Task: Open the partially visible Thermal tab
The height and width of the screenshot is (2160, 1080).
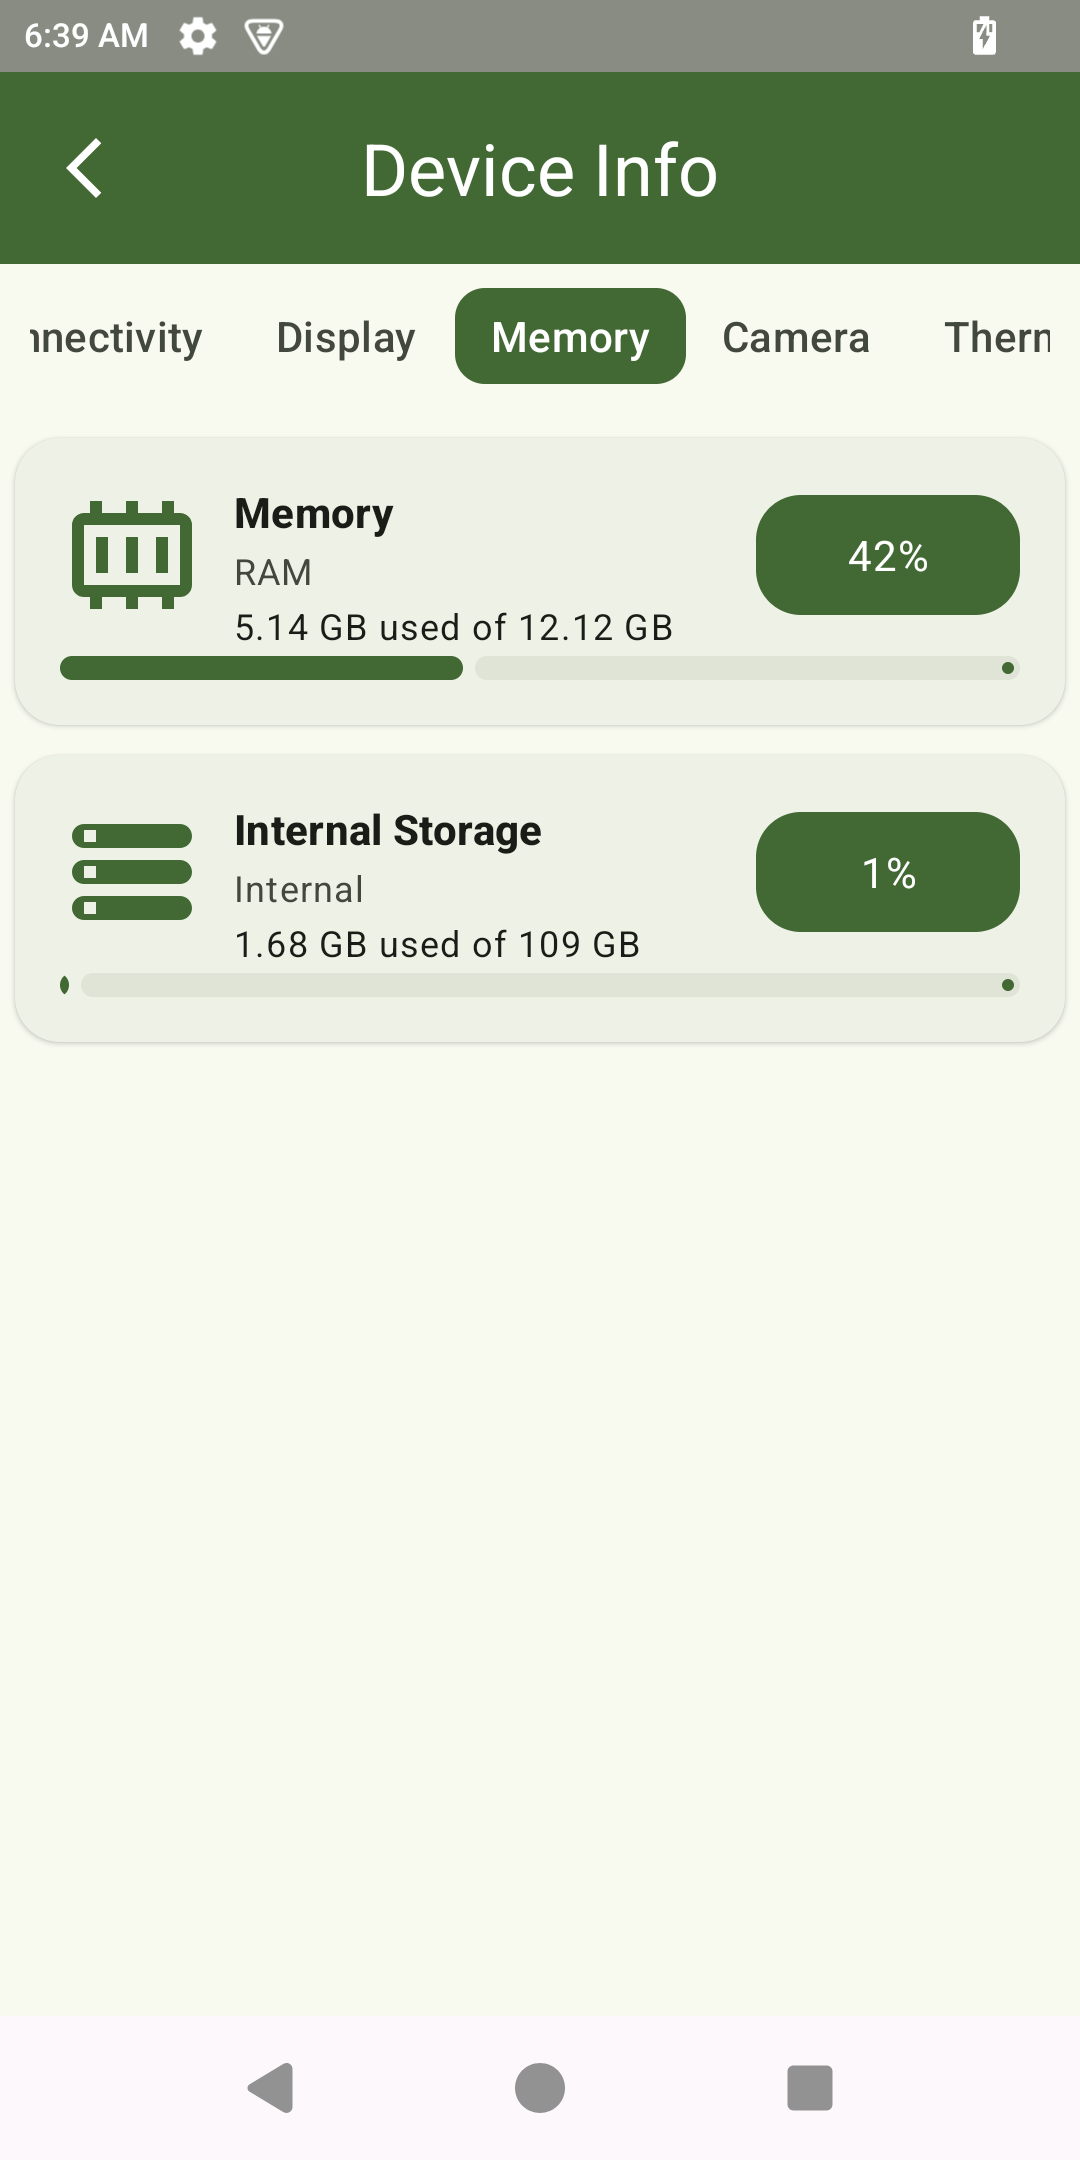Action: click(998, 337)
